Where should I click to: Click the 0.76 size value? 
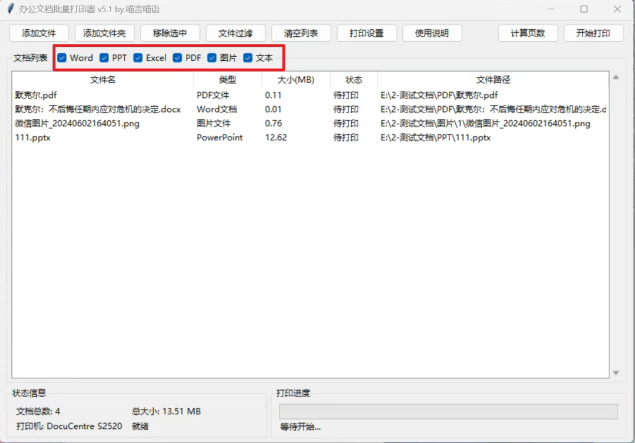click(273, 124)
